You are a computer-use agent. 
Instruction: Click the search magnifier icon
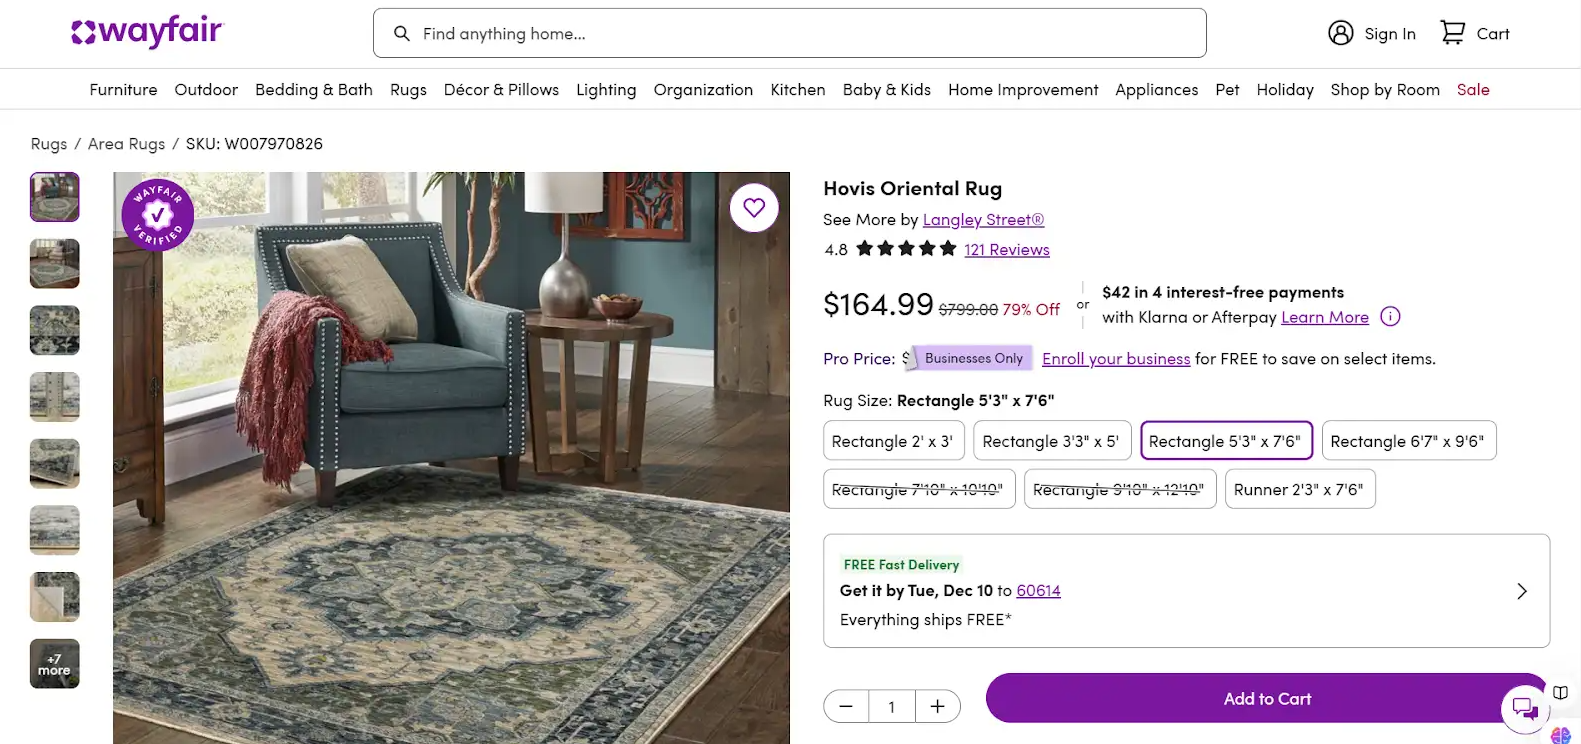(402, 33)
